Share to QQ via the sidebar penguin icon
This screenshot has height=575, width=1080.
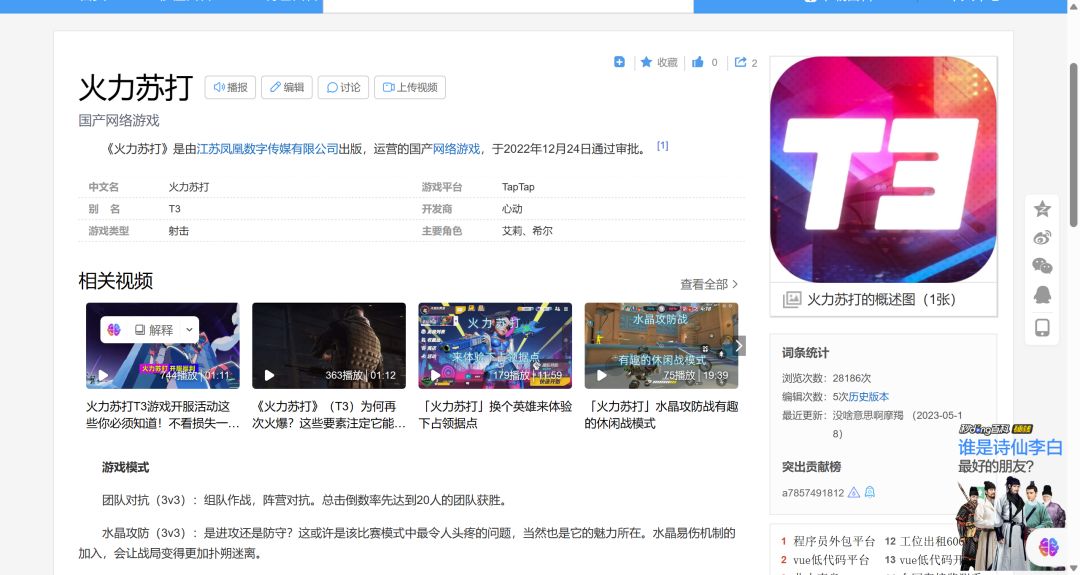tap(1042, 295)
